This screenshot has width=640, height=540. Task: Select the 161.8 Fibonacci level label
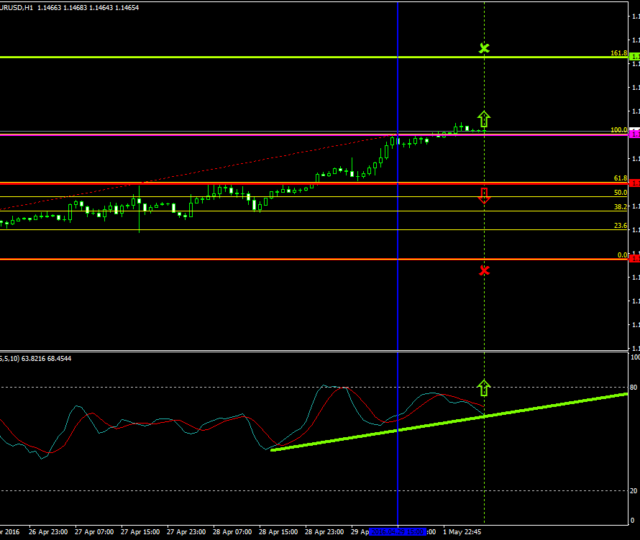(618, 53)
